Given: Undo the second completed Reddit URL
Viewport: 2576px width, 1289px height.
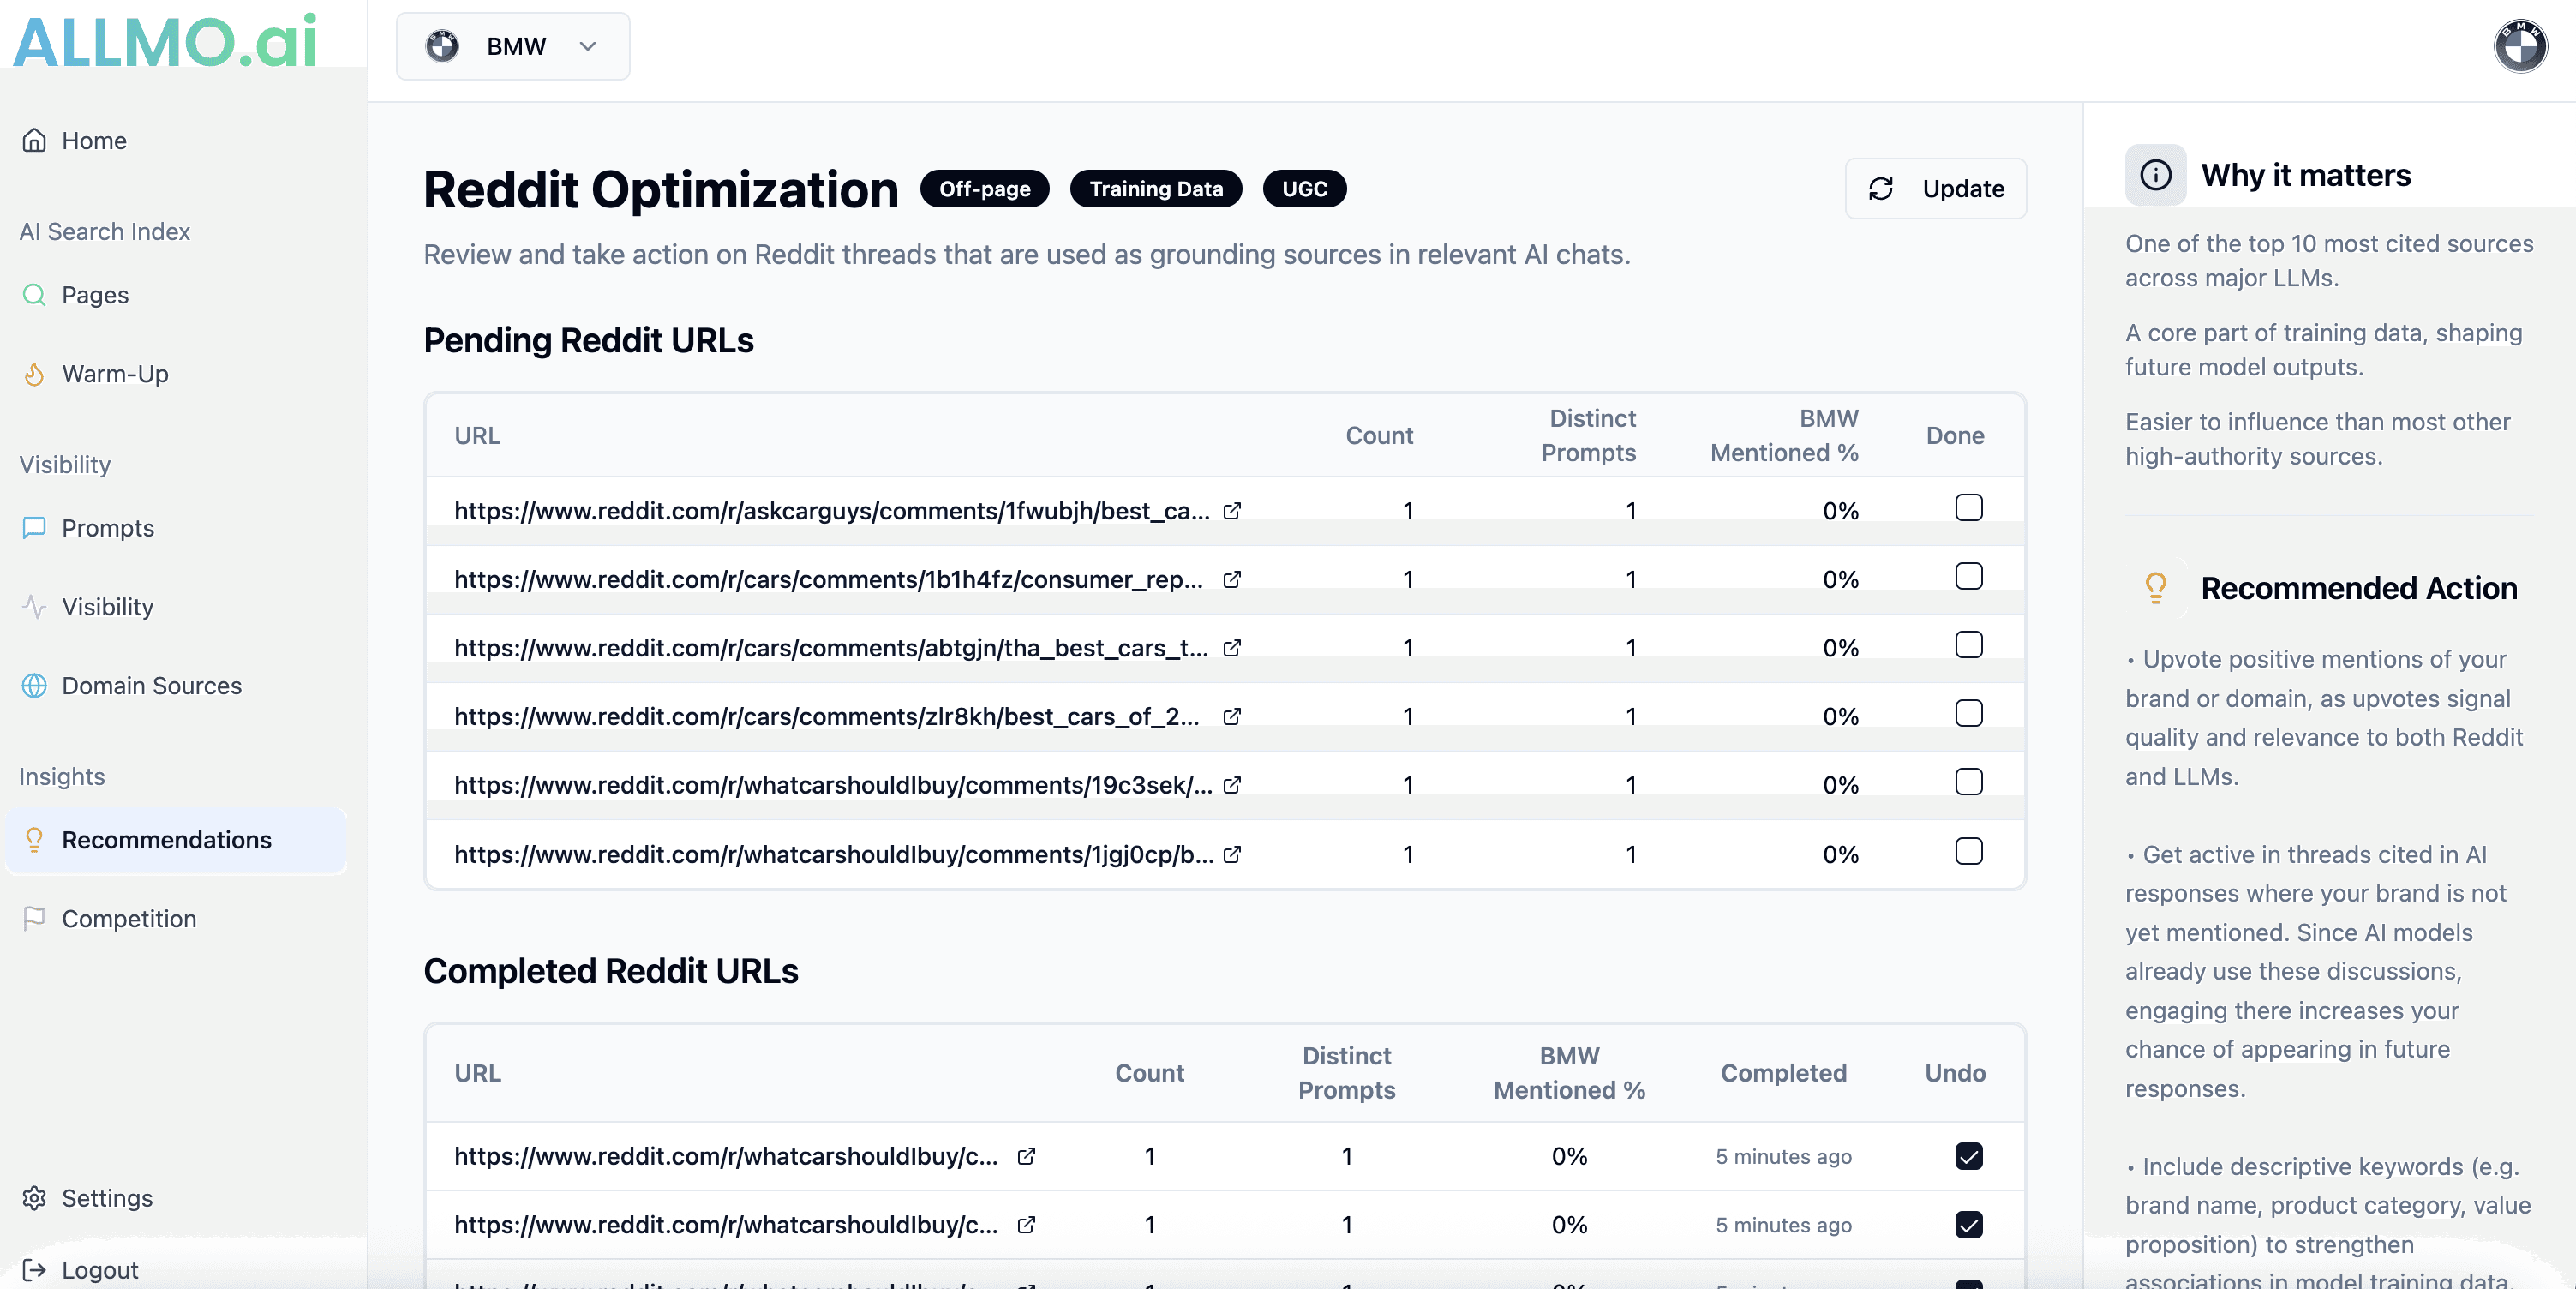Looking at the screenshot, I should (x=1968, y=1224).
